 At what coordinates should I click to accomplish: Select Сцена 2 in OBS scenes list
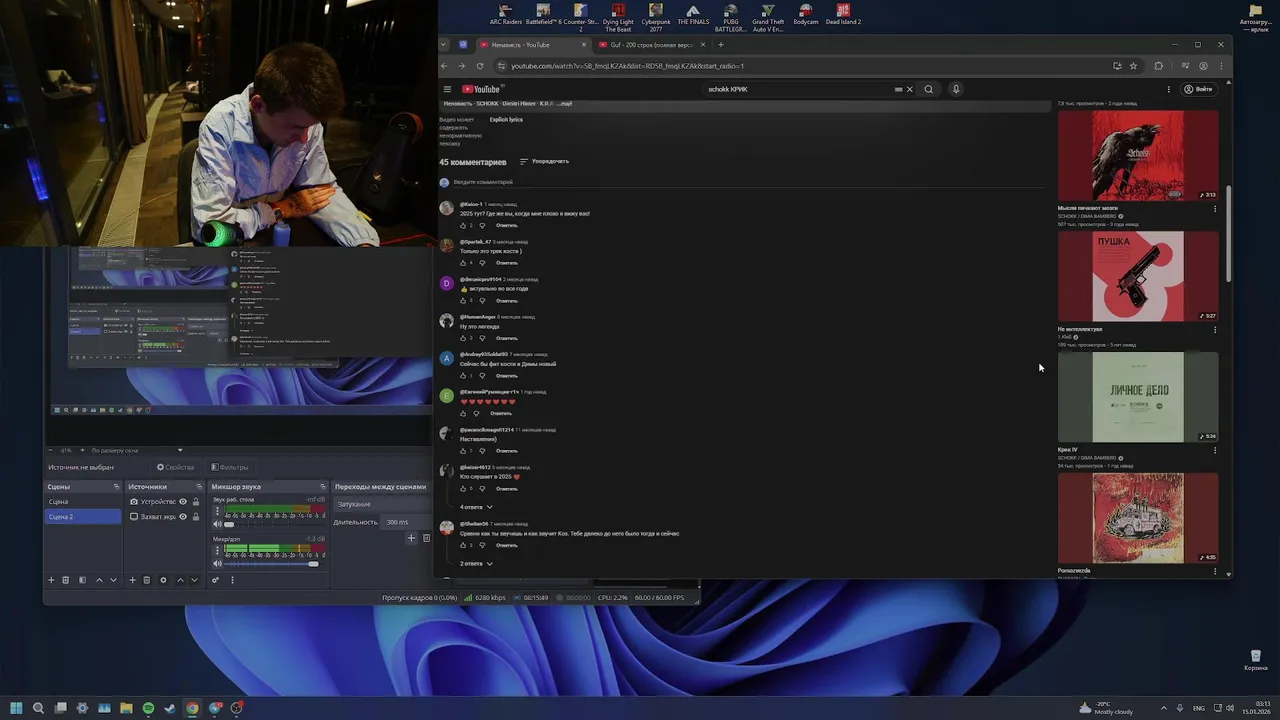coord(84,517)
